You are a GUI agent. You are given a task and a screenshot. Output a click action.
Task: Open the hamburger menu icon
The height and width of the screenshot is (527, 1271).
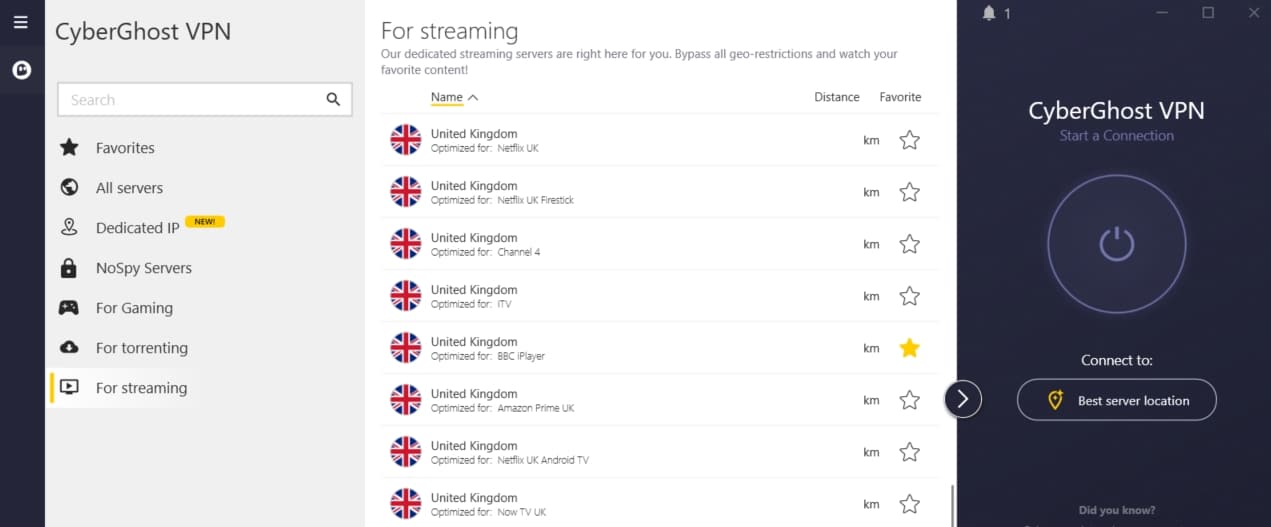[x=20, y=22]
